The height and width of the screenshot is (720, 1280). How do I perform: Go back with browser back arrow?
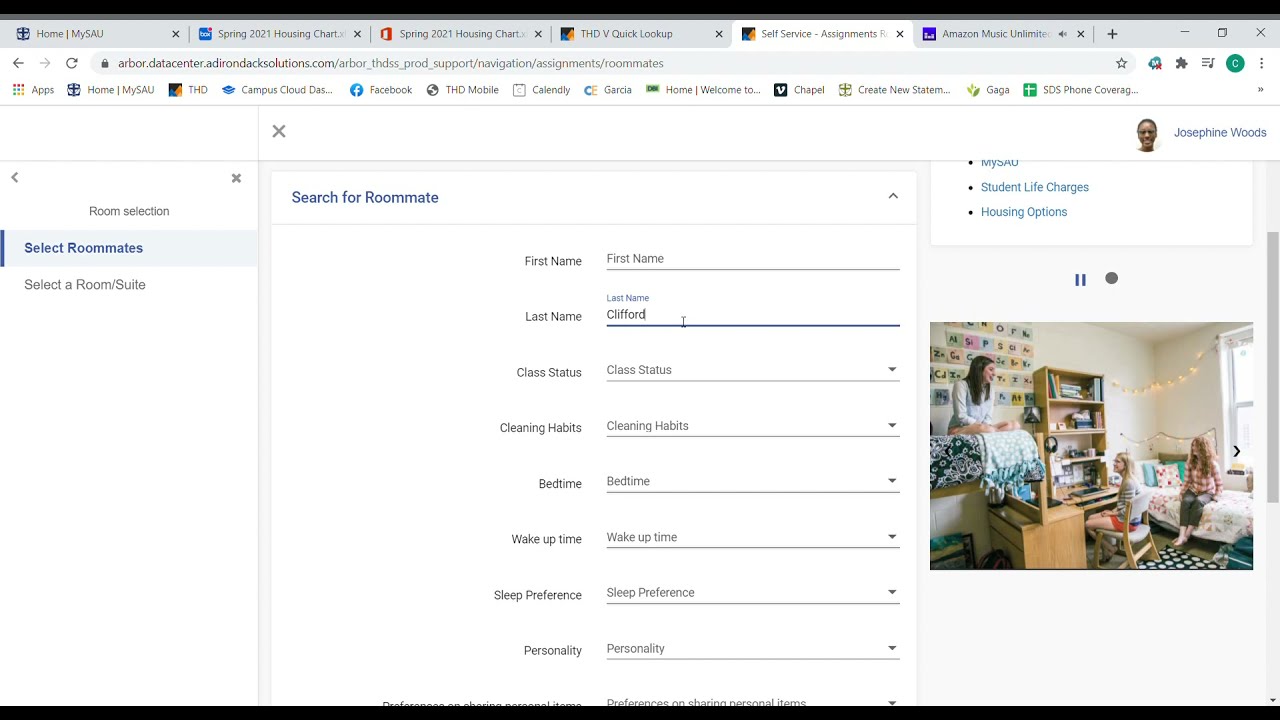[x=18, y=63]
